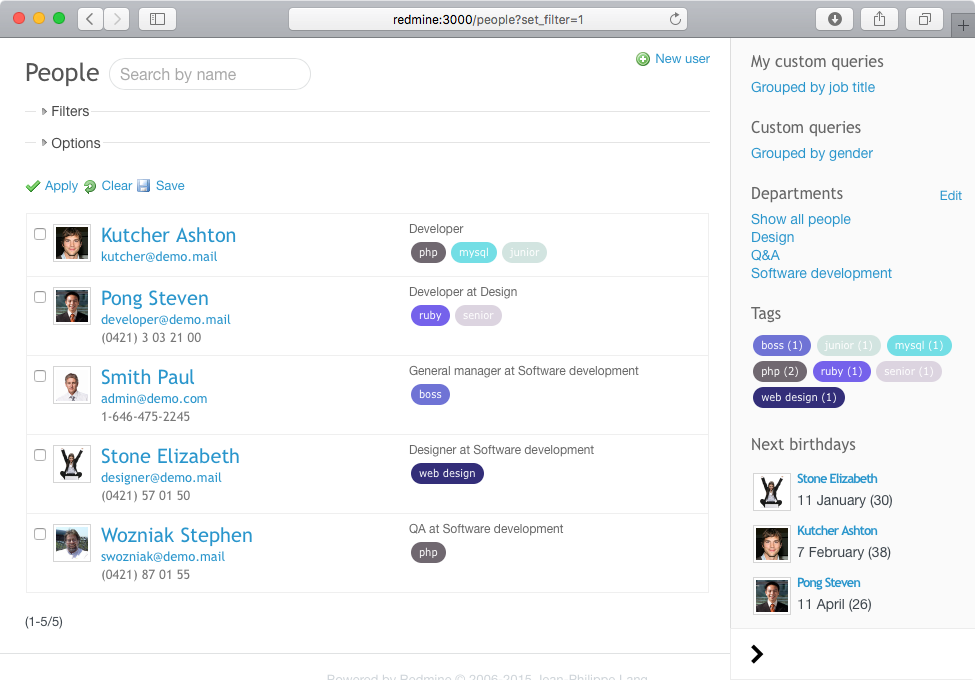Expand the Filters section
The image size is (975, 680).
(44, 111)
